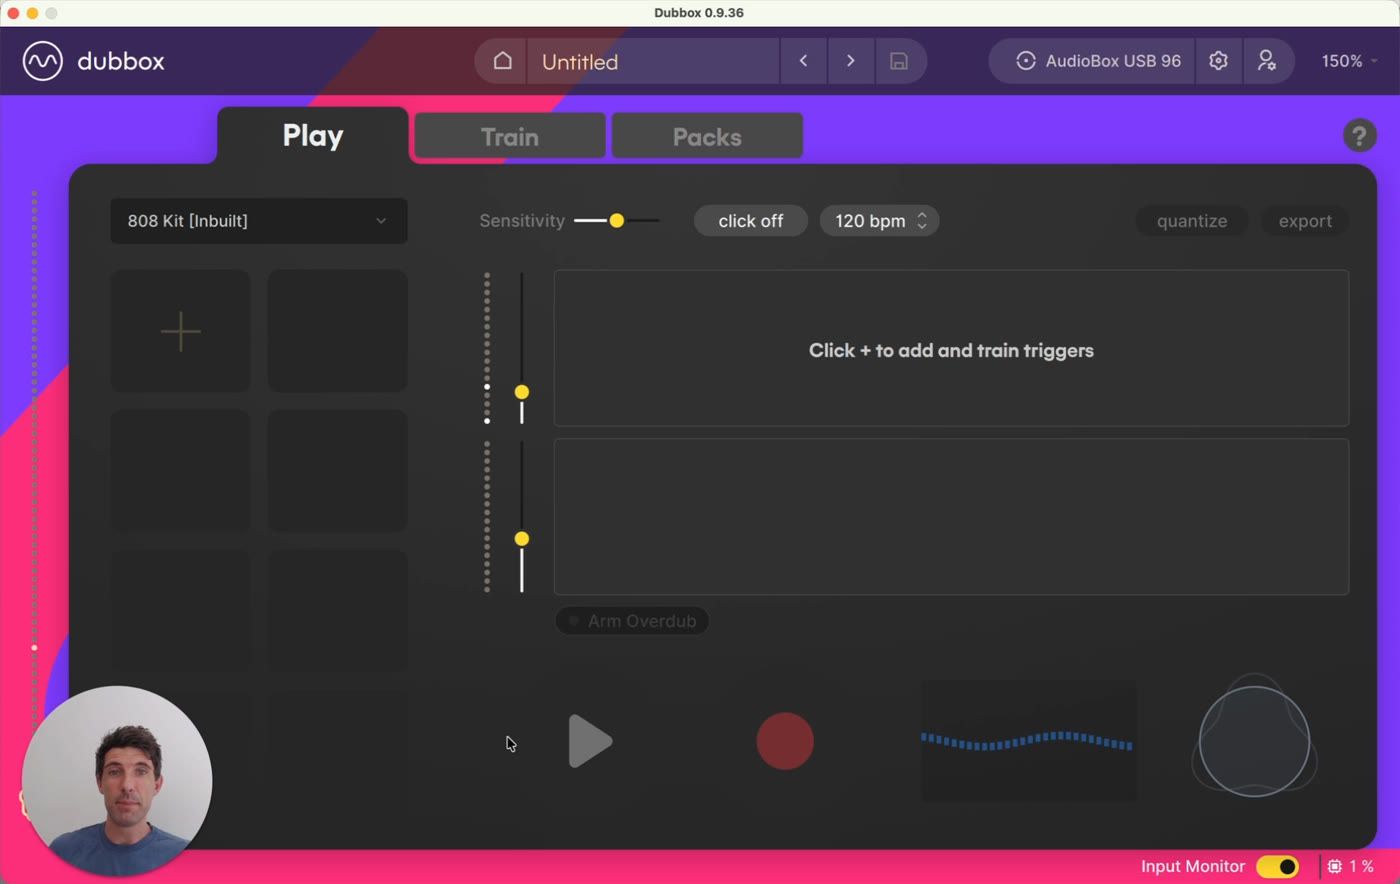
Task: Click the Untitled project name field
Action: pos(653,61)
